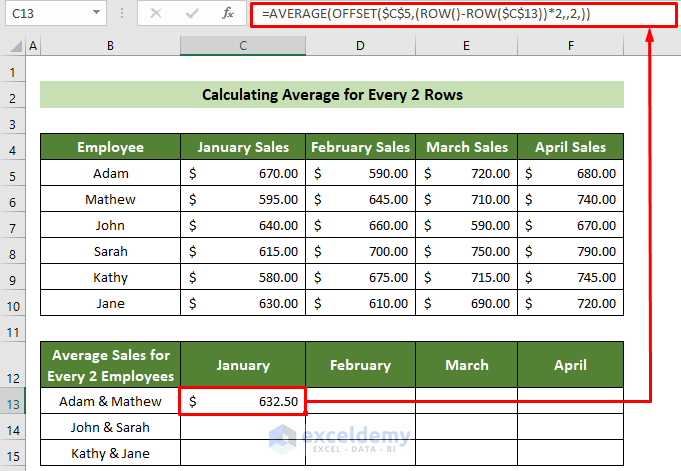Click Jane's February sales 610.00
Viewport: 681px width, 471px height.
(360, 303)
